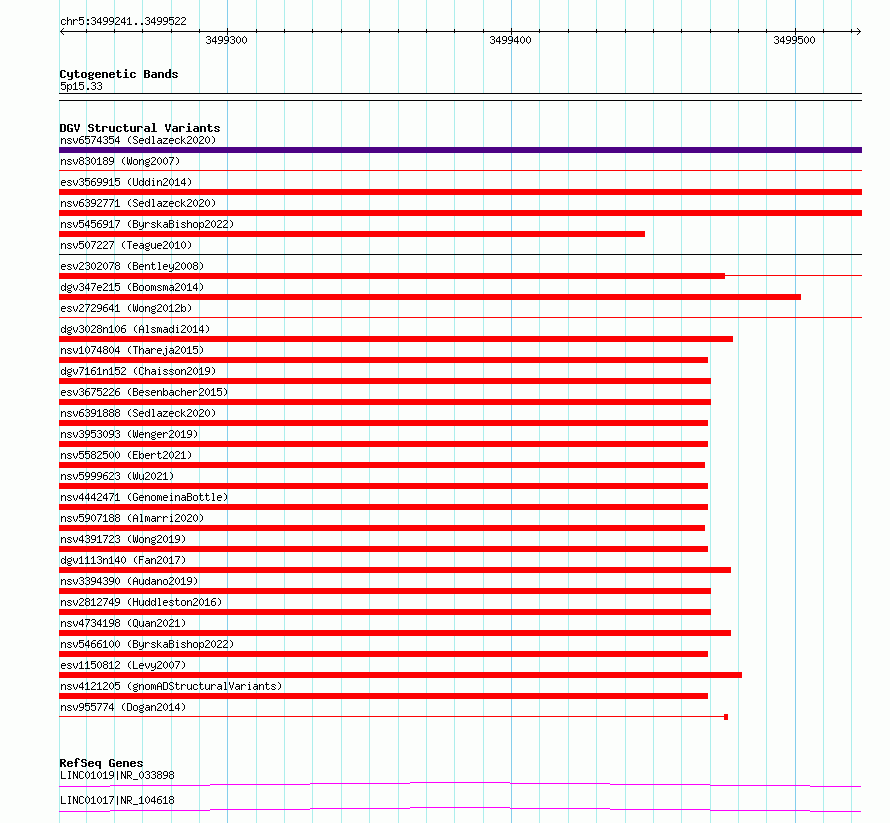Select variant nsv5999623 (Wu2021) label

coord(117,476)
